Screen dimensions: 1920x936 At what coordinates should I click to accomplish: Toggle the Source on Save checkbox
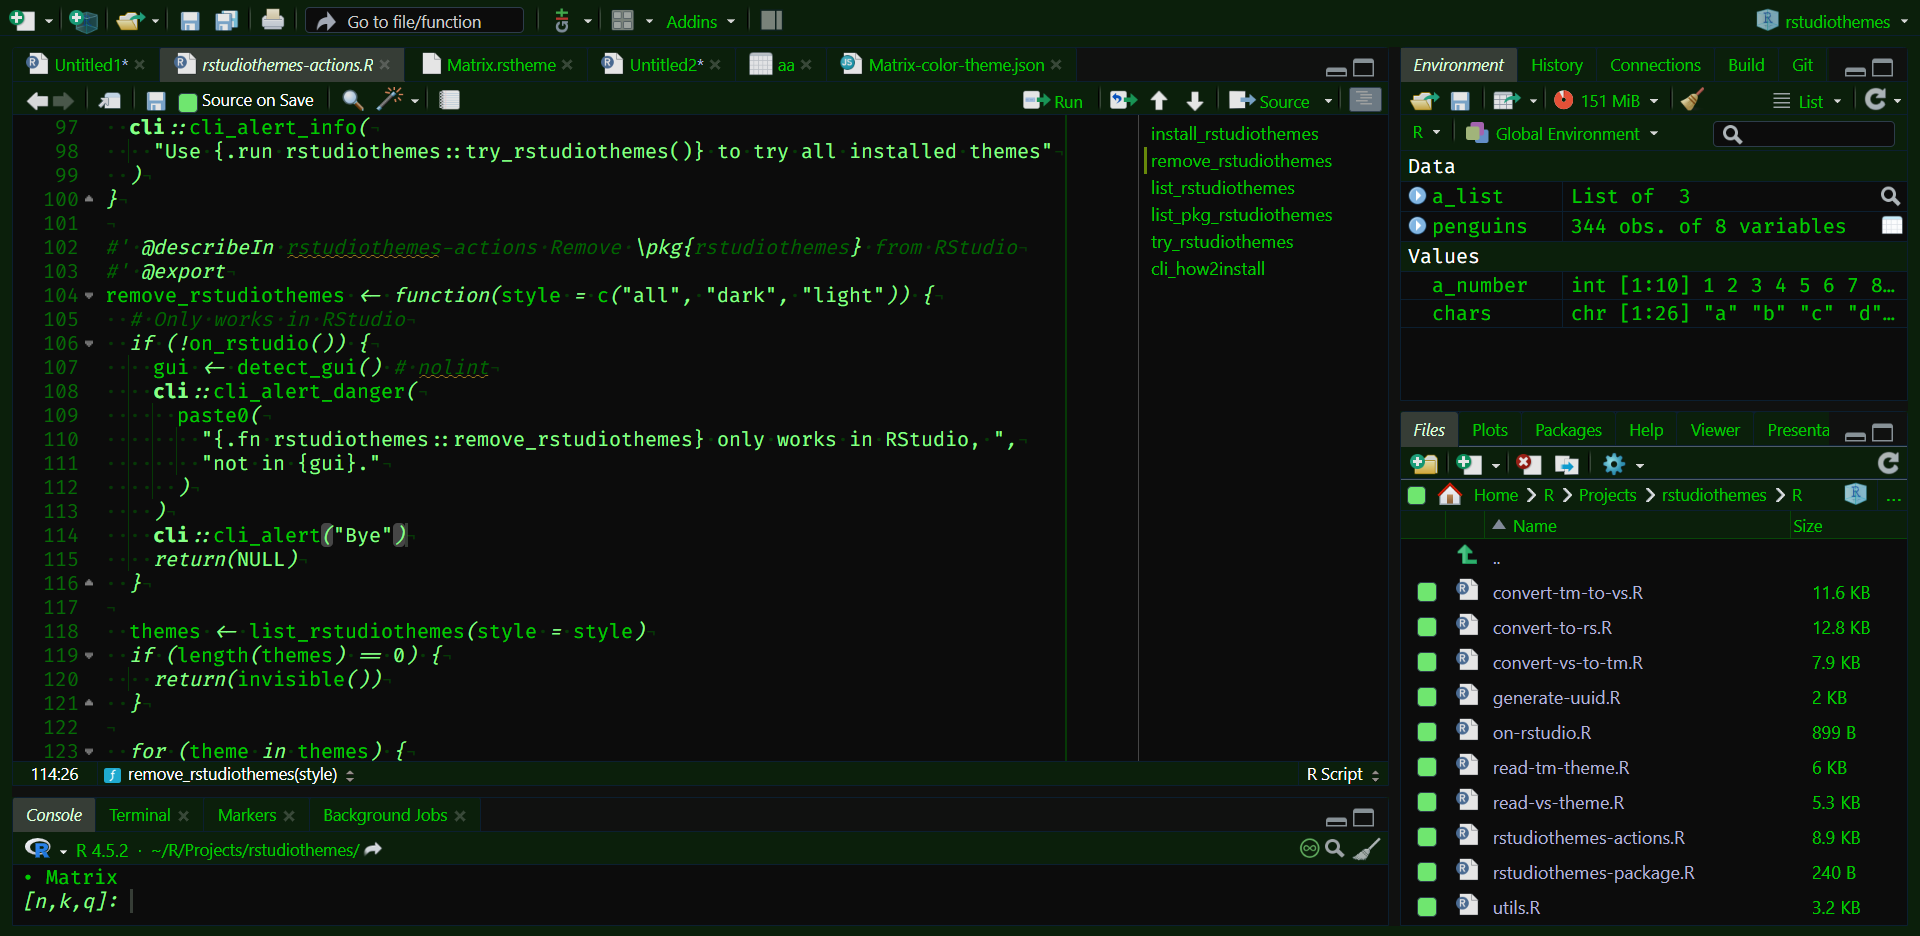click(x=188, y=101)
